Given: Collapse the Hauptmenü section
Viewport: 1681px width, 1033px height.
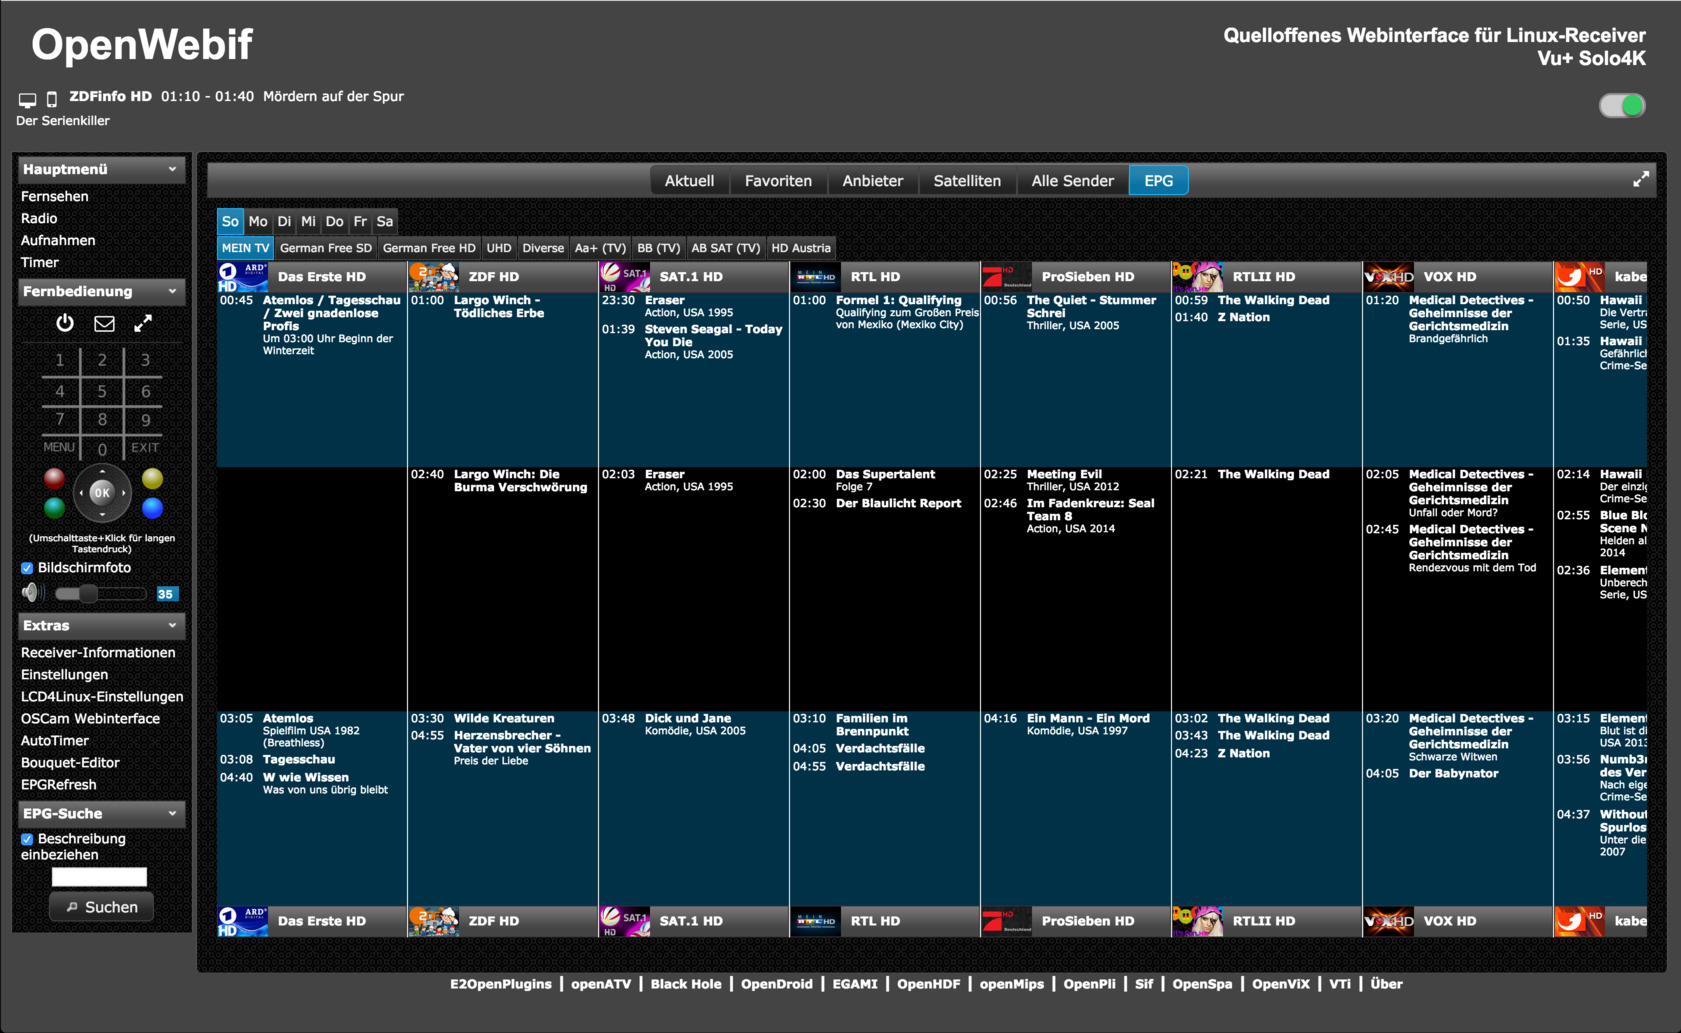Looking at the screenshot, I should [172, 169].
